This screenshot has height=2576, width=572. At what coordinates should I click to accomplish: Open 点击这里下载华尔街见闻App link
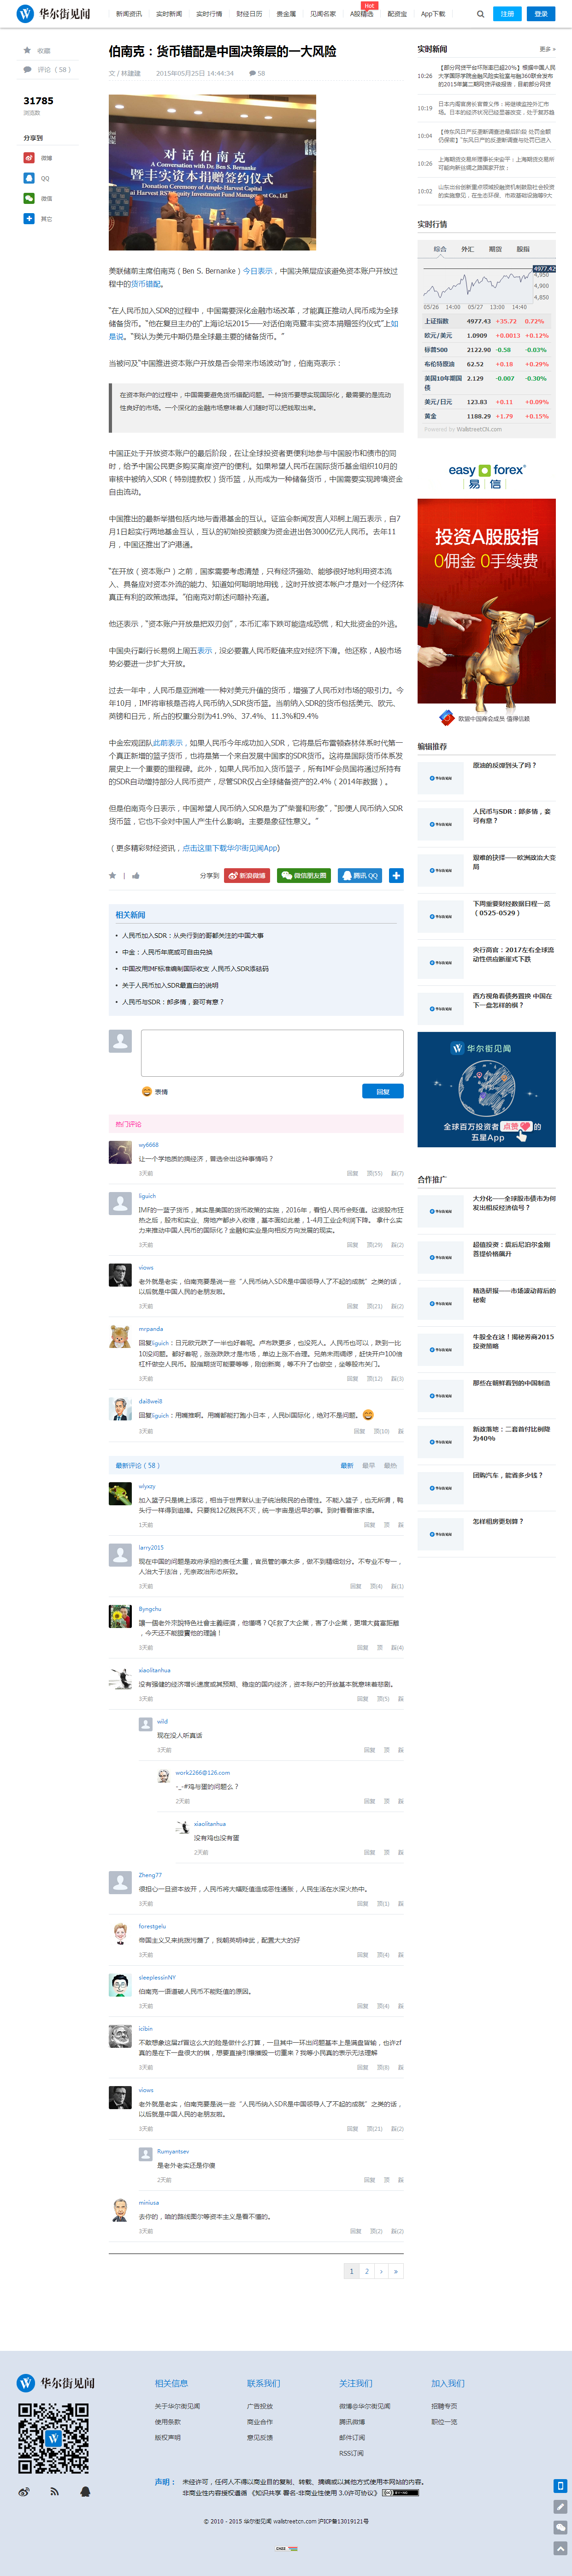point(230,848)
